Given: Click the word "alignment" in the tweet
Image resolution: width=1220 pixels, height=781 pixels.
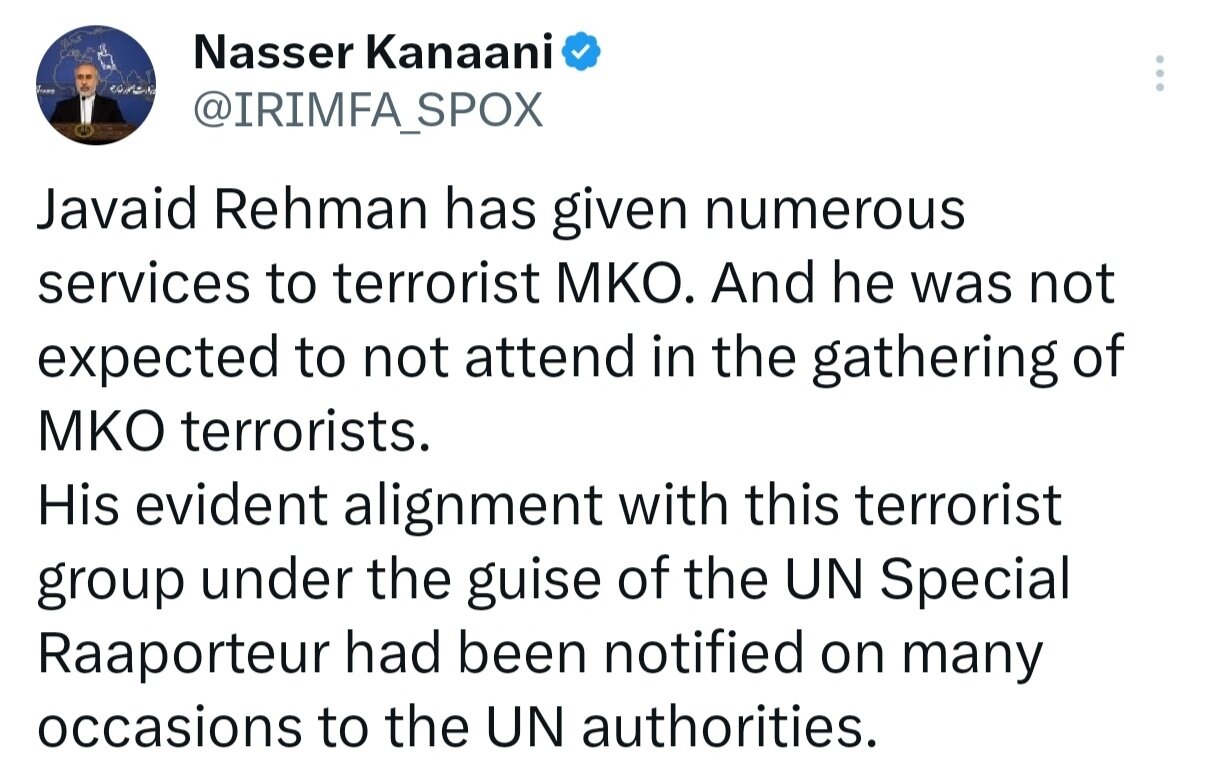Looking at the screenshot, I should [x=474, y=507].
